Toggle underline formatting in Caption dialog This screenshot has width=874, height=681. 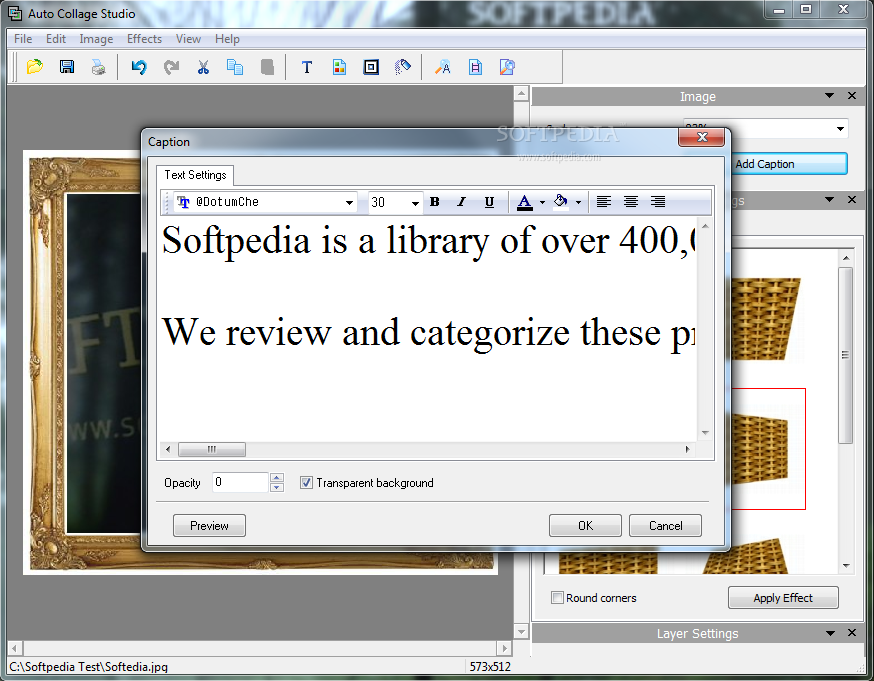point(489,202)
